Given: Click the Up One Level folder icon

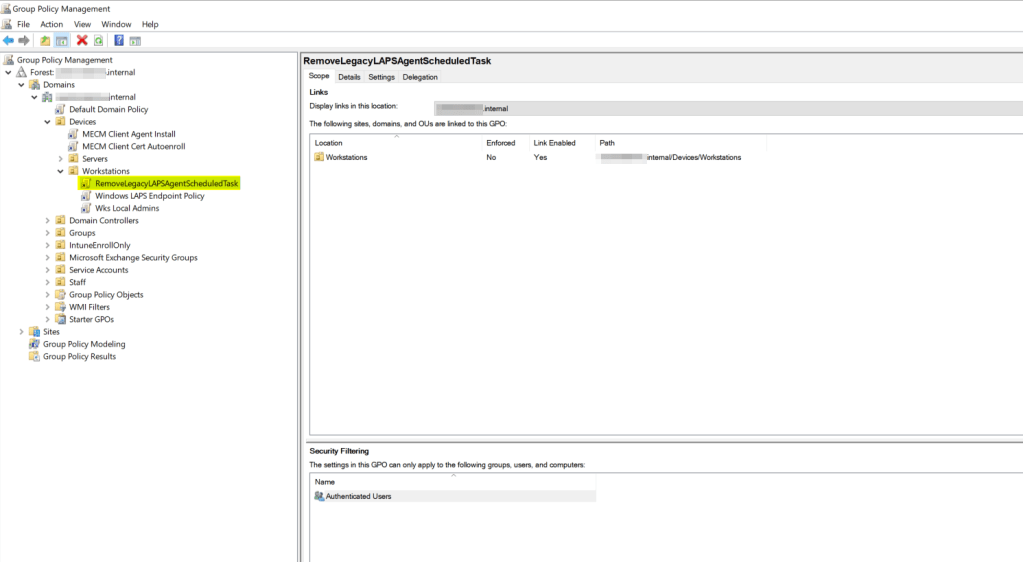Looking at the screenshot, I should 45,41.
